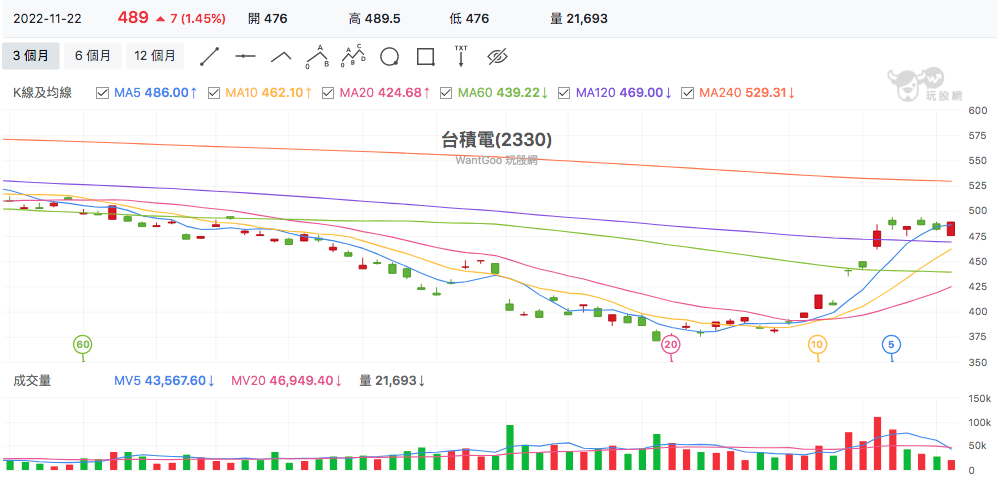Click the K線及均線 section label

coord(43,93)
